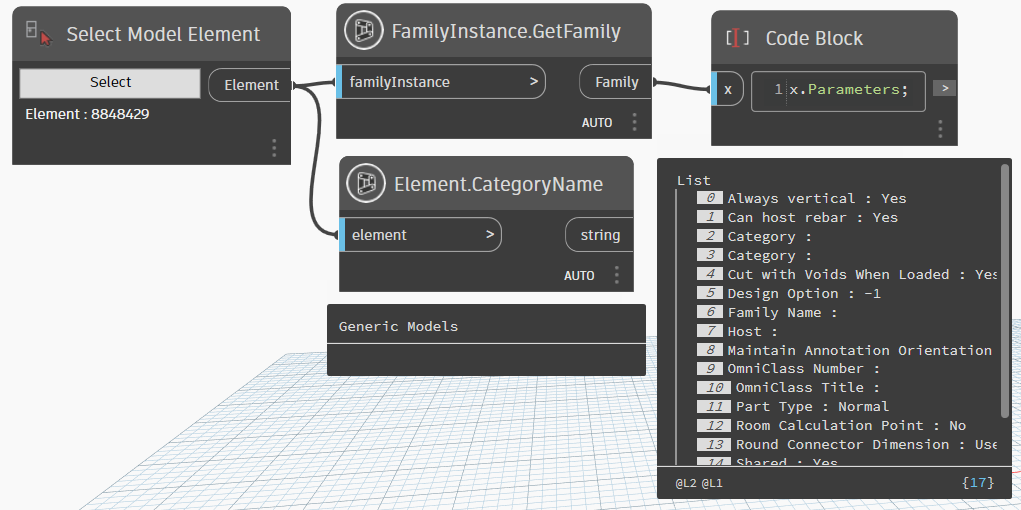
Task: Select list item 9 OmniClass Number
Action: point(789,369)
